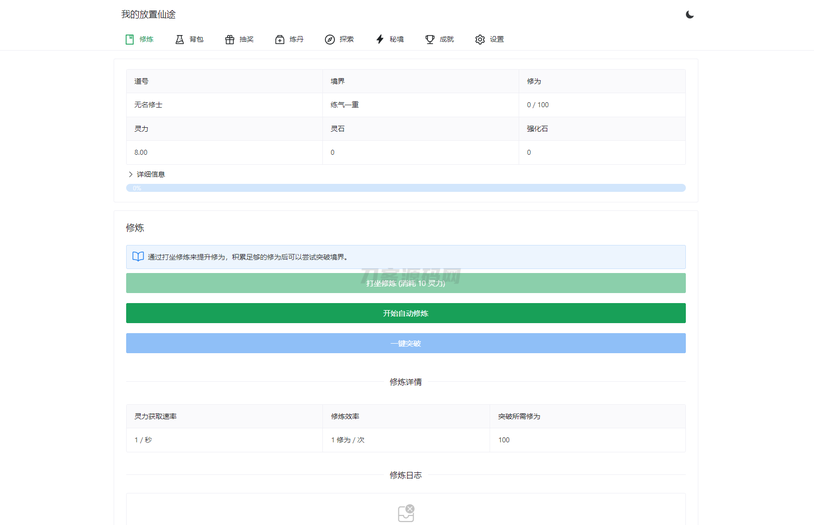Click the 一键突破 breakthrough button

(405, 343)
